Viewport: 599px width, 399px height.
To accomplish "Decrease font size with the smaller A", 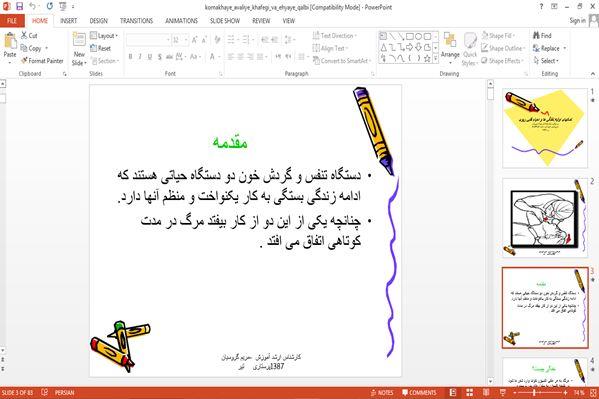I will point(204,39).
